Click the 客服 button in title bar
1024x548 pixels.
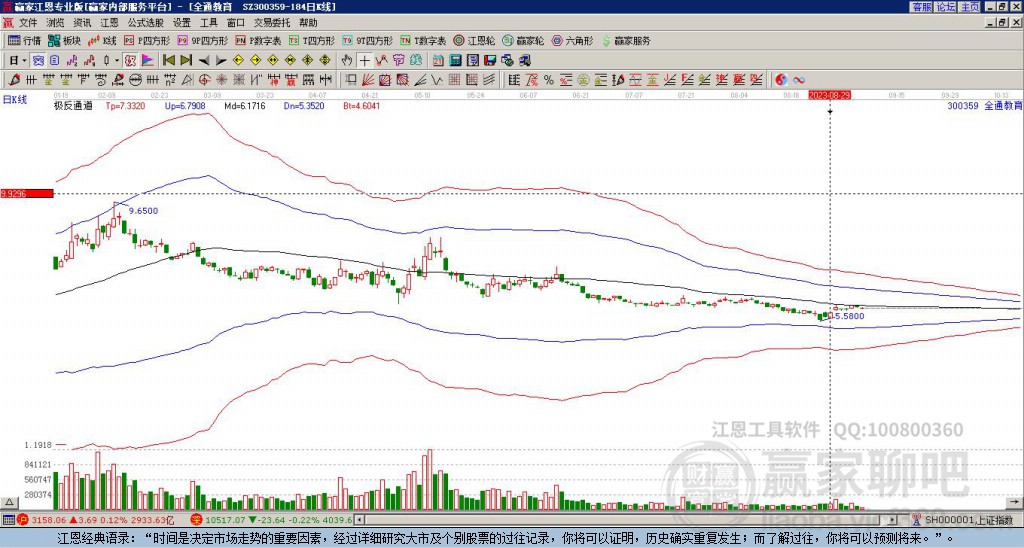(922, 7)
